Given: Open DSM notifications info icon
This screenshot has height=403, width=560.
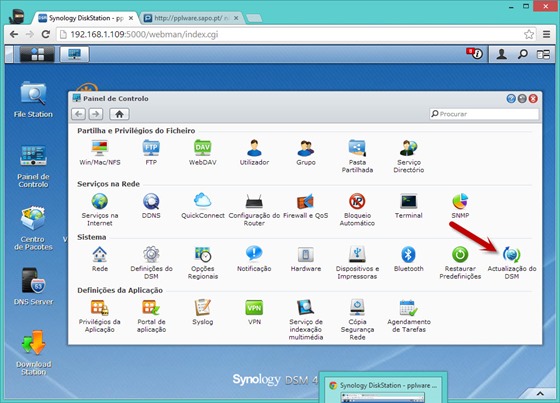Looking at the screenshot, I should (x=475, y=54).
